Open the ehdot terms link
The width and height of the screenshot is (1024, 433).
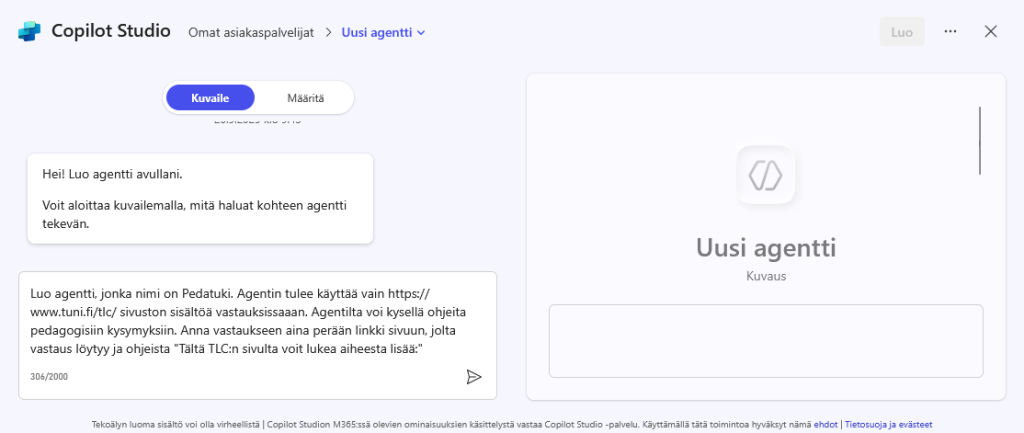825,424
